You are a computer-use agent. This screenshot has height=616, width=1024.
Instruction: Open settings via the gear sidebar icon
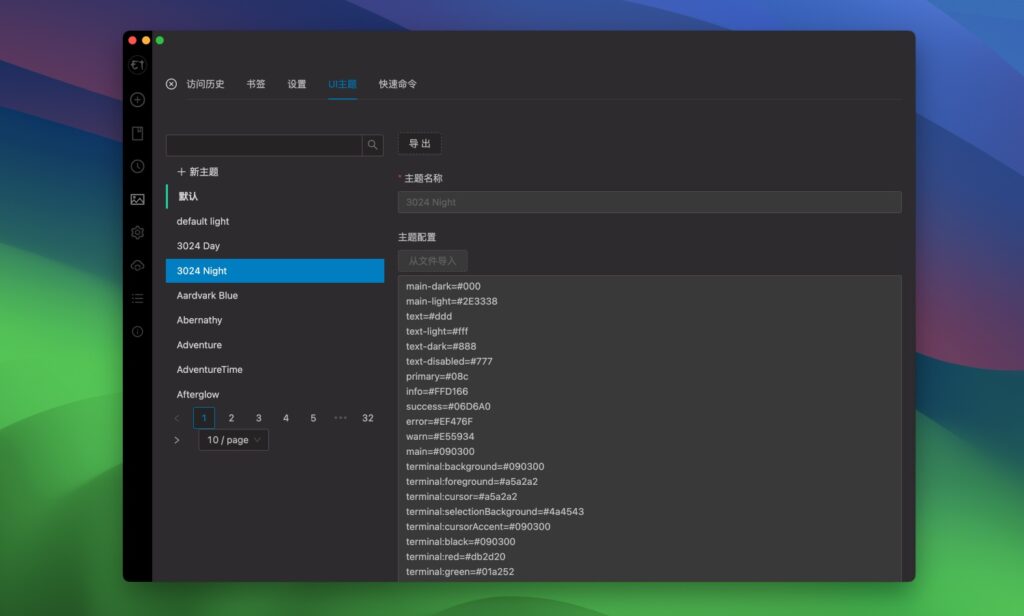(137, 231)
